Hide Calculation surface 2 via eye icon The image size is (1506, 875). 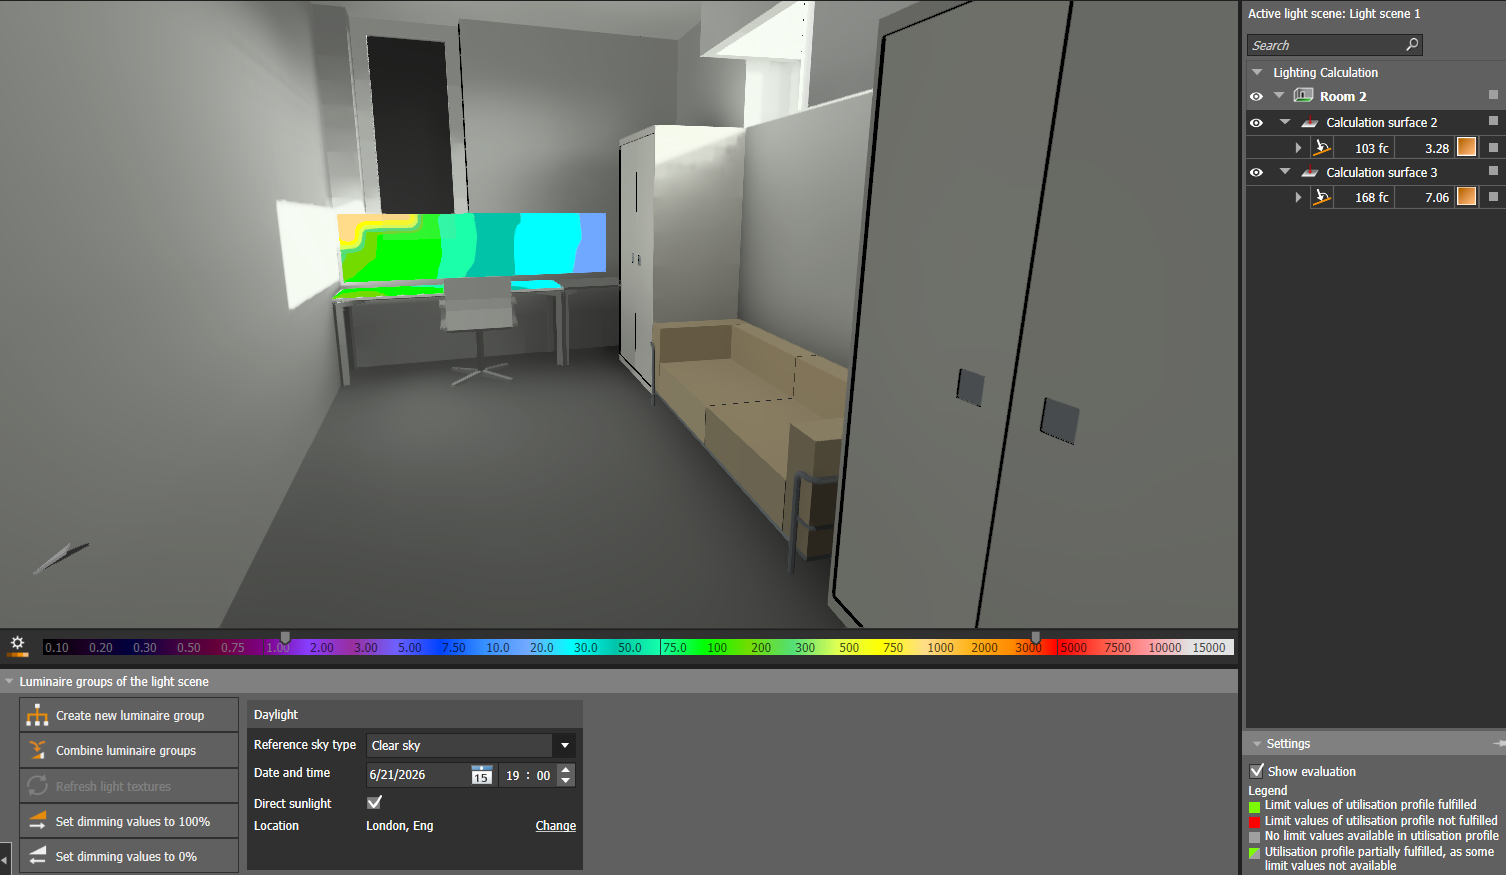coord(1256,122)
